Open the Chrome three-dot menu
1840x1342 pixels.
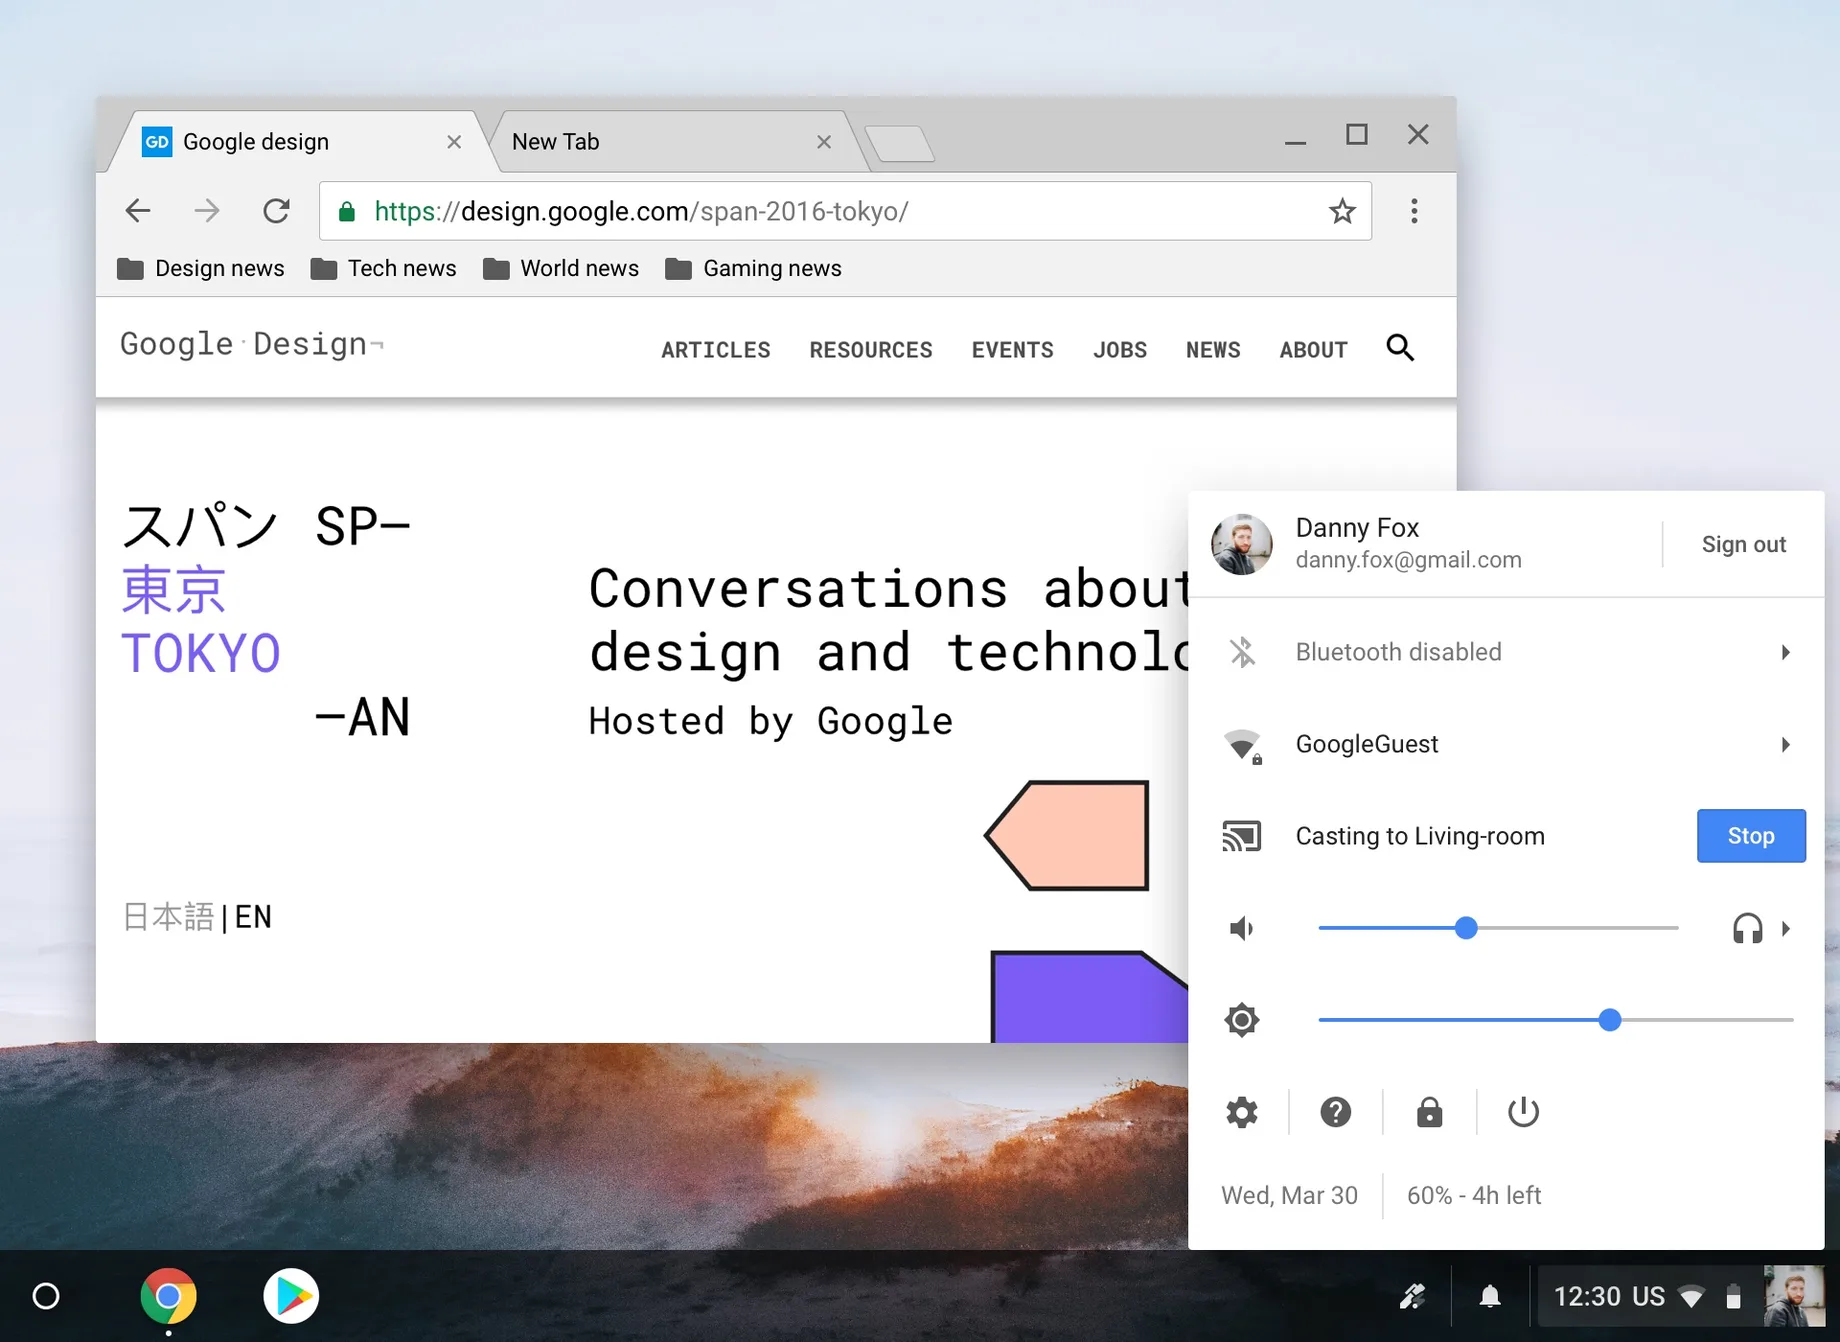(1414, 211)
